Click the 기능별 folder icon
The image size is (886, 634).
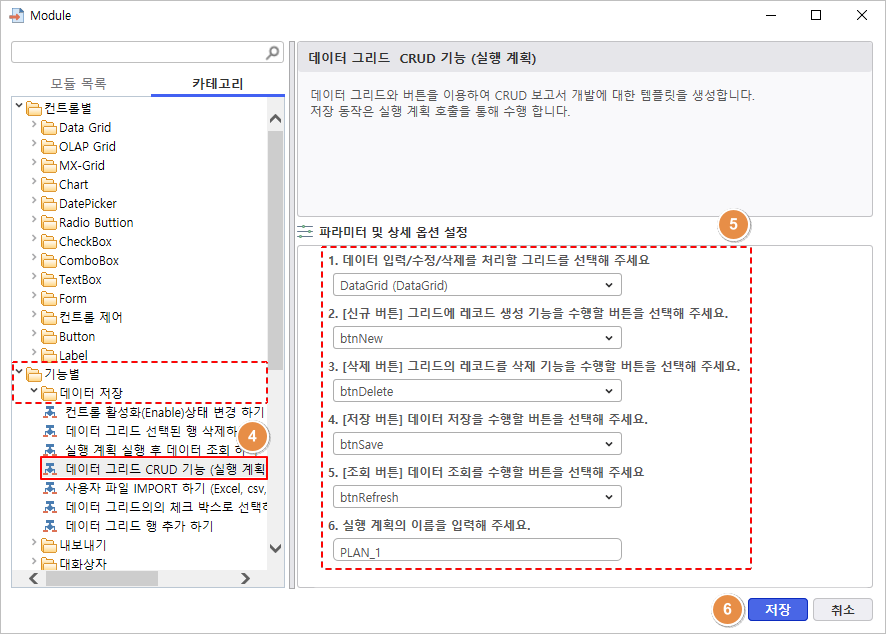34,374
